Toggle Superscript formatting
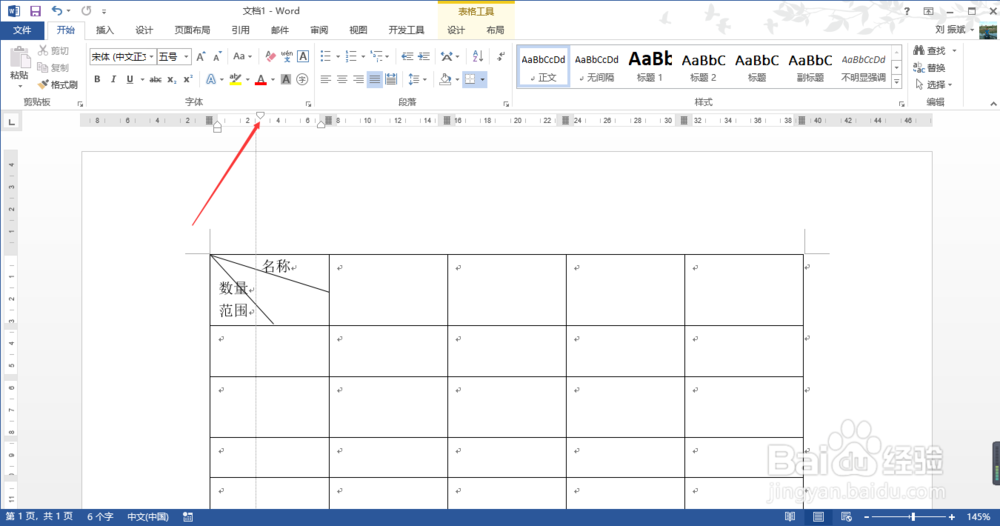This screenshot has height=526, width=1000. tap(188, 80)
